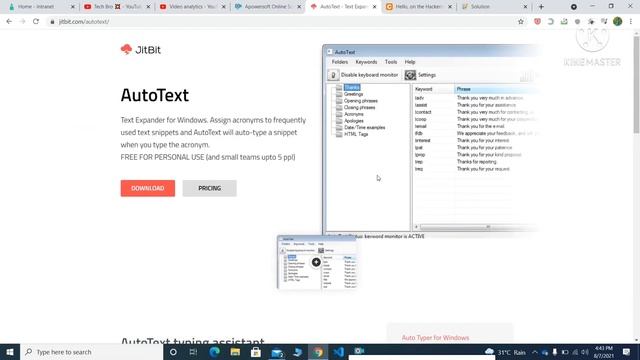
Task: Click the red DOWNLOAD button
Action: tap(148, 188)
